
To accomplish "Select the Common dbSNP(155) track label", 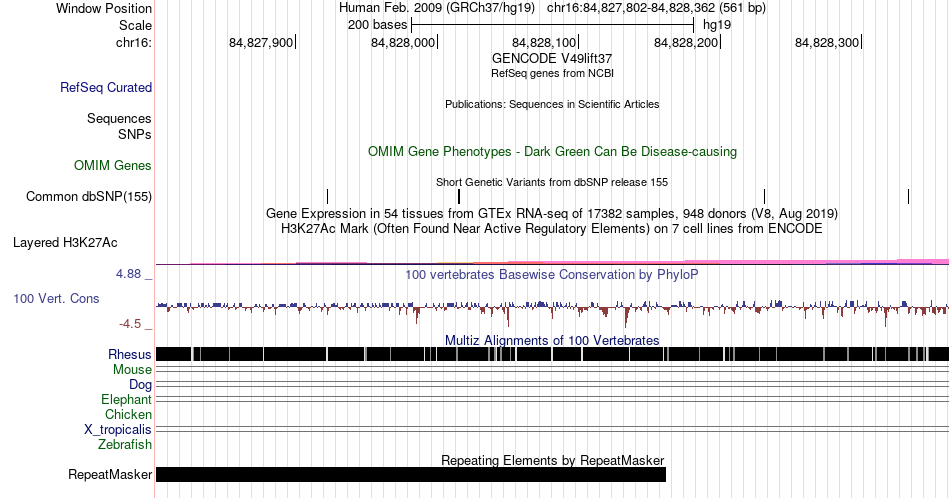I will 89,196.
